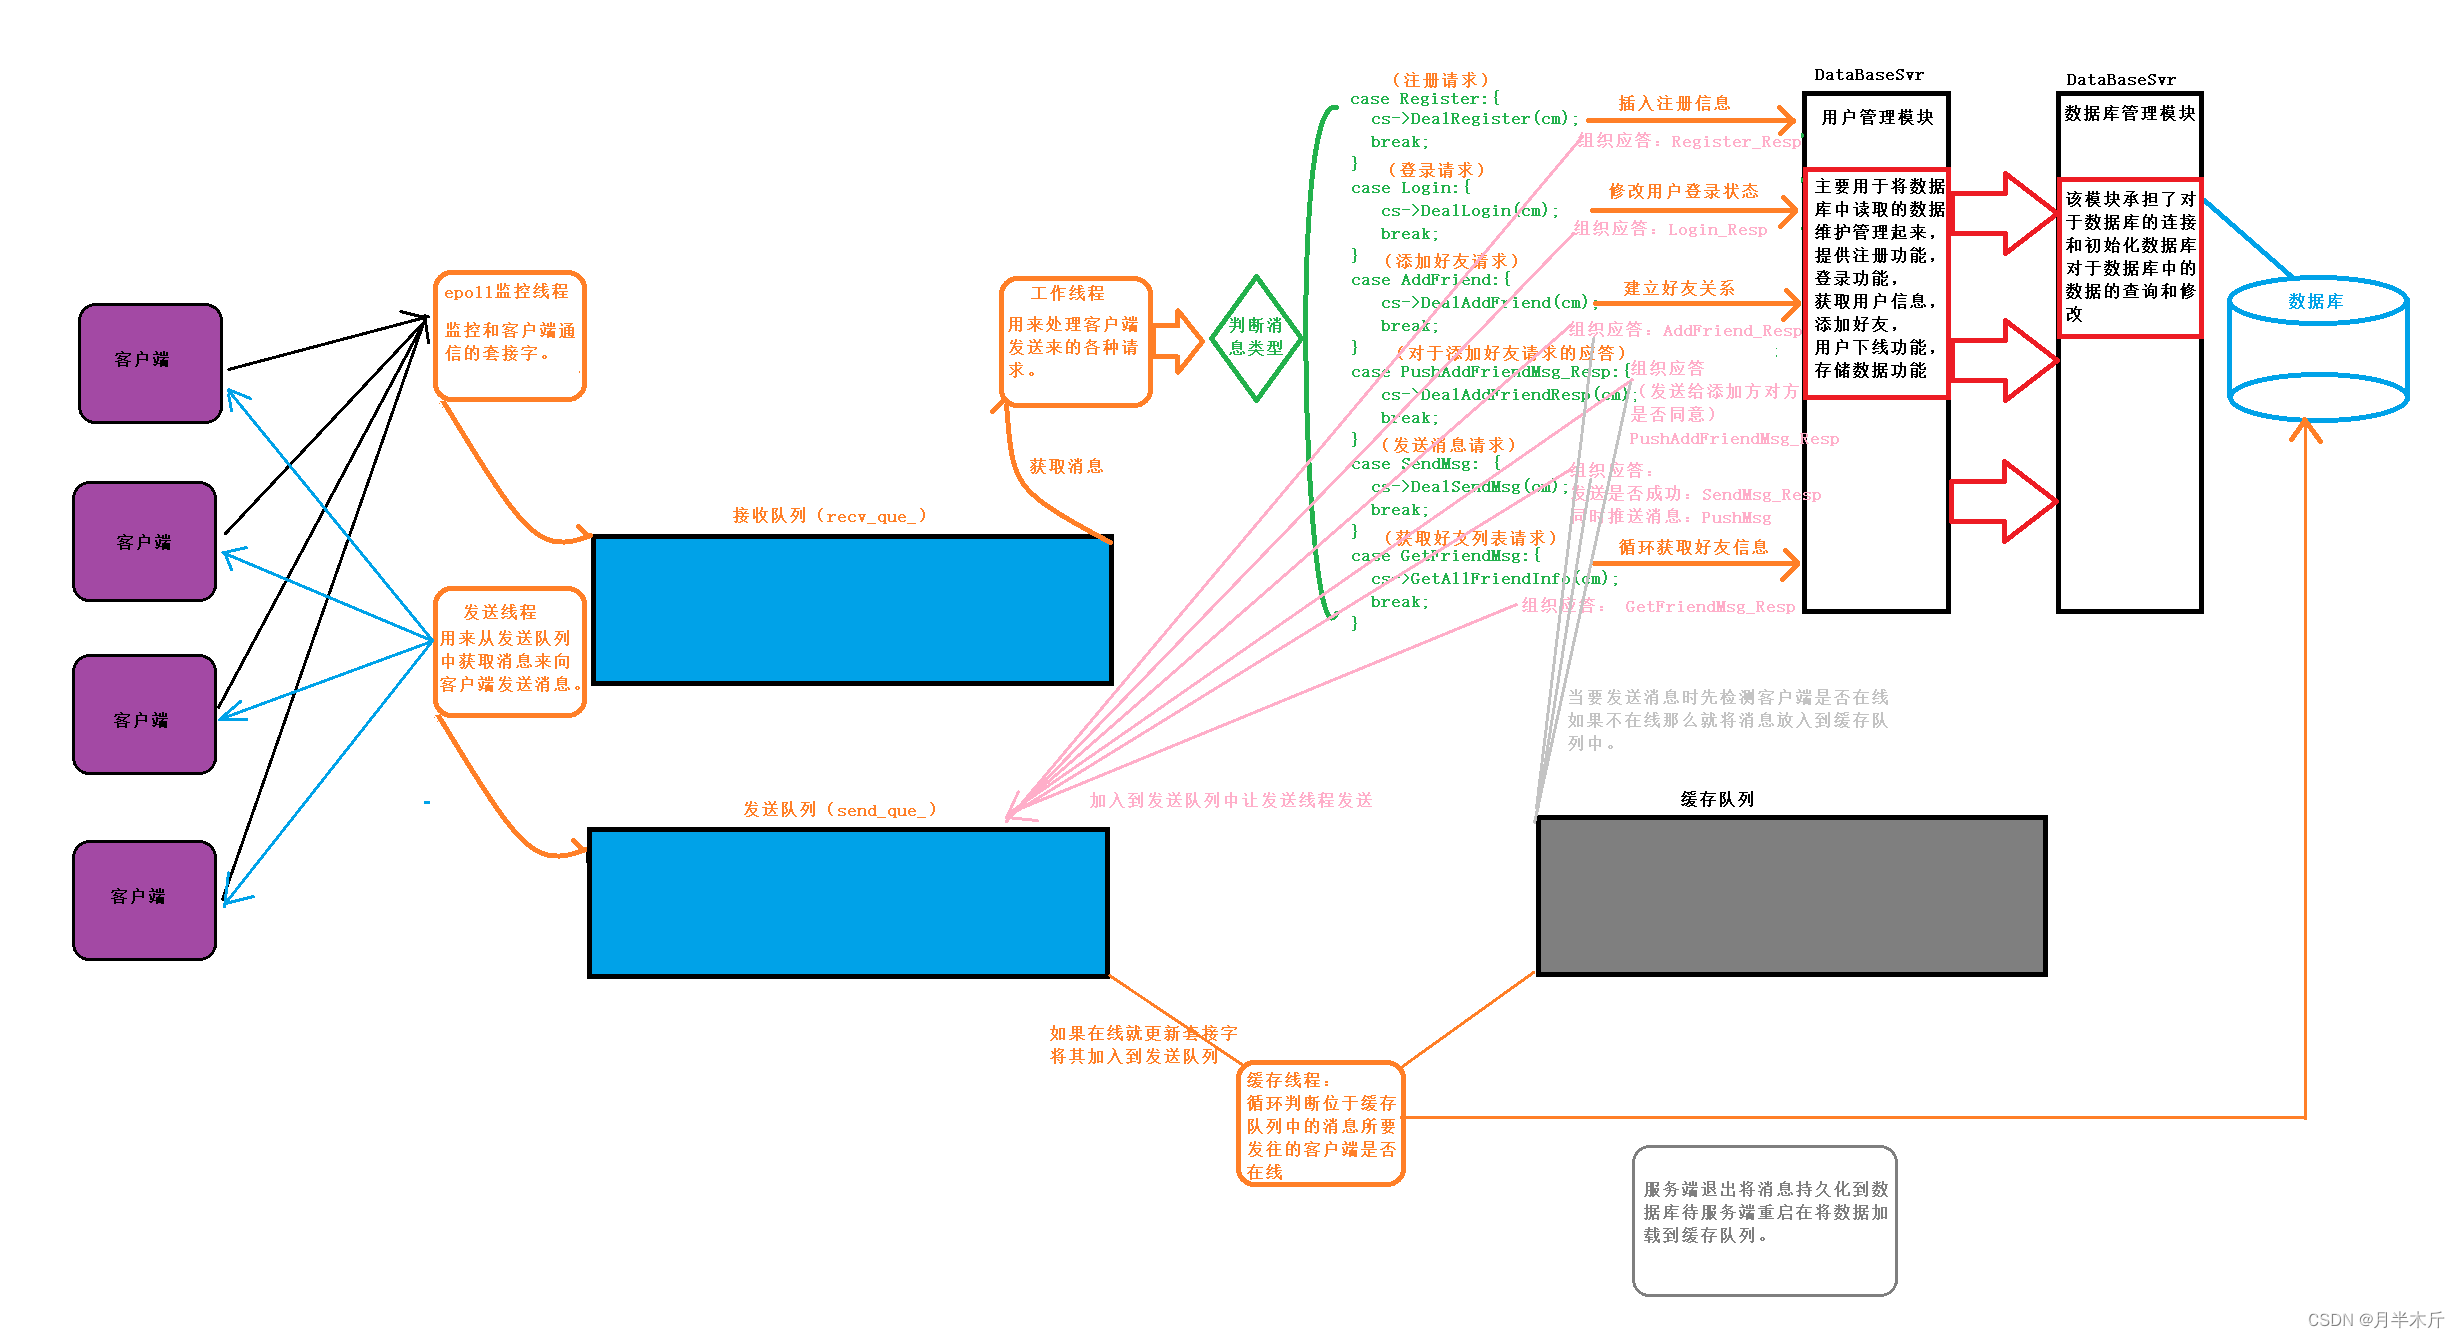The width and height of the screenshot is (2460, 1338).
Task: Click the orange arrow after 工作线程 box
Action: tap(1178, 341)
